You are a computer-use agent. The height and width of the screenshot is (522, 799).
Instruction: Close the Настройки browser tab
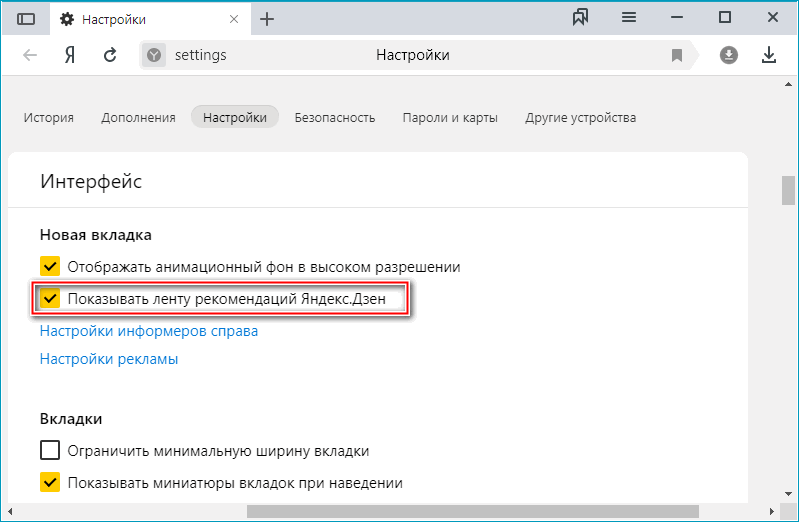coord(234,19)
